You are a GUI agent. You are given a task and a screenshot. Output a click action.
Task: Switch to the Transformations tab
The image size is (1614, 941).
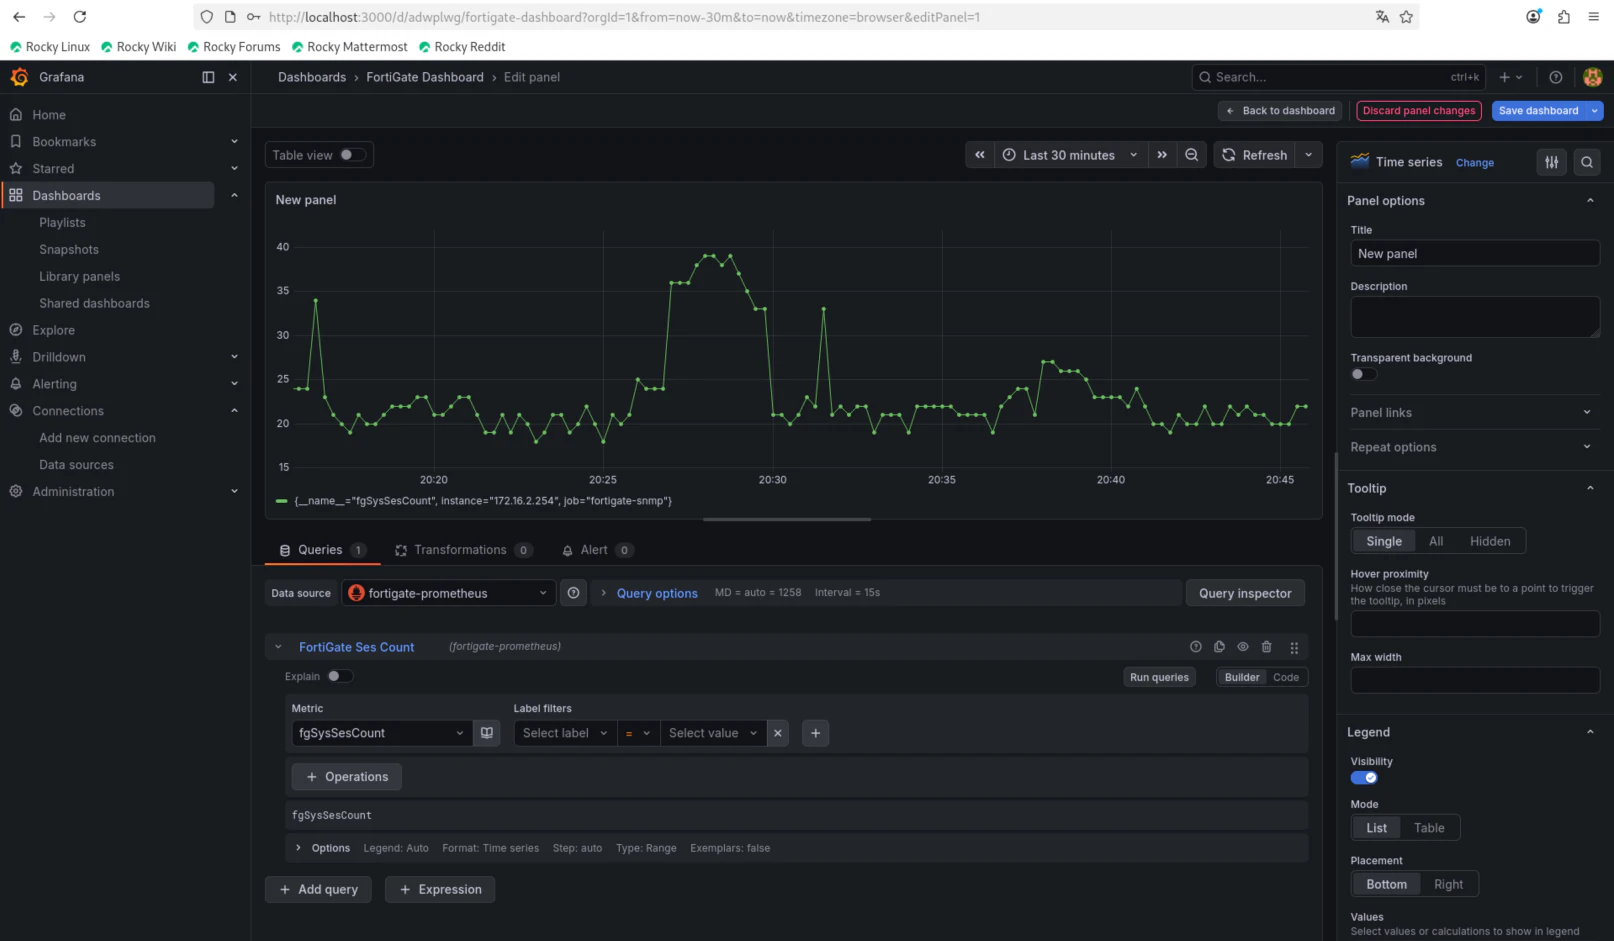point(463,550)
